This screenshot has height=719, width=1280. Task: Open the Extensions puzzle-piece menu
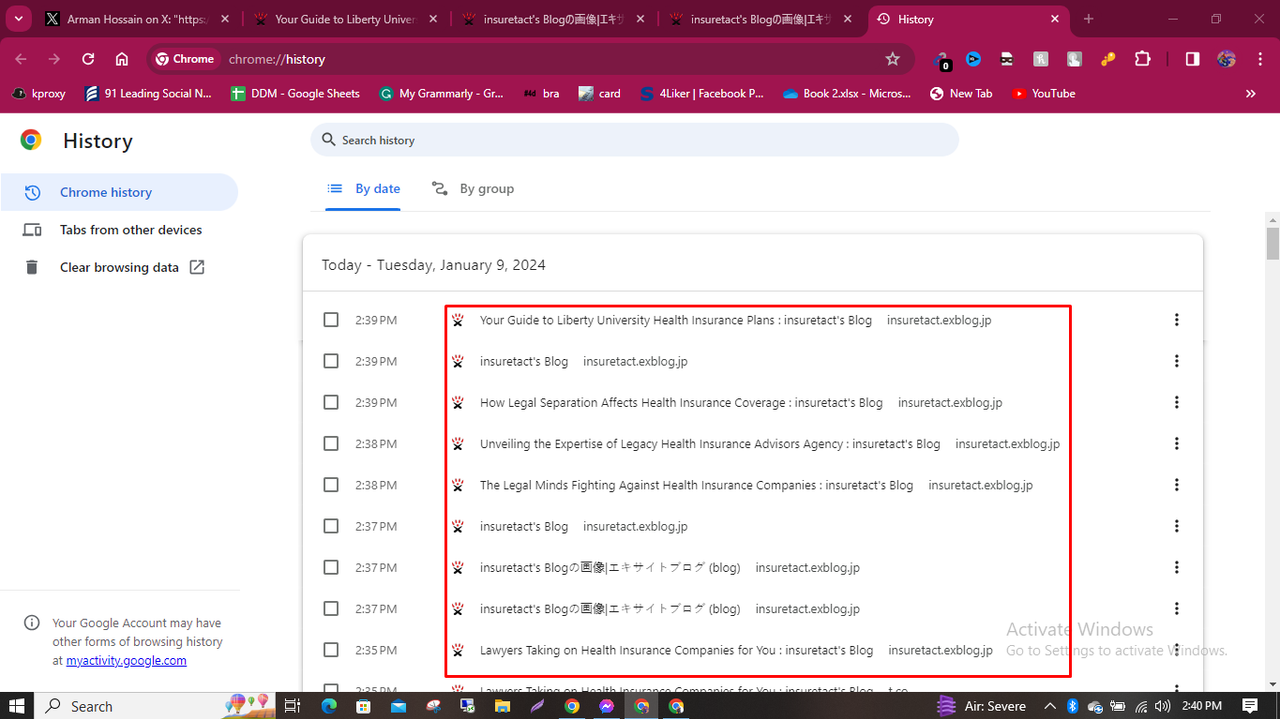coord(1142,59)
